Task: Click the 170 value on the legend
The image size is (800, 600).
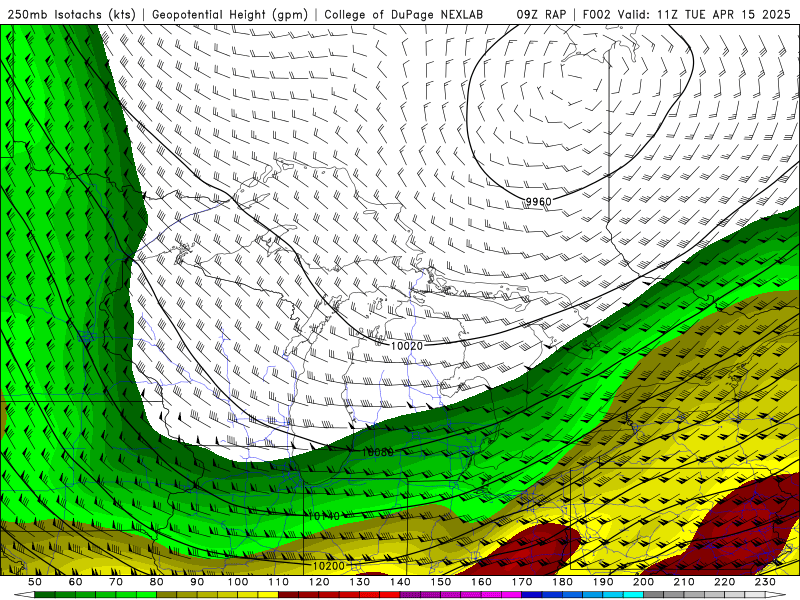Action: (x=522, y=582)
